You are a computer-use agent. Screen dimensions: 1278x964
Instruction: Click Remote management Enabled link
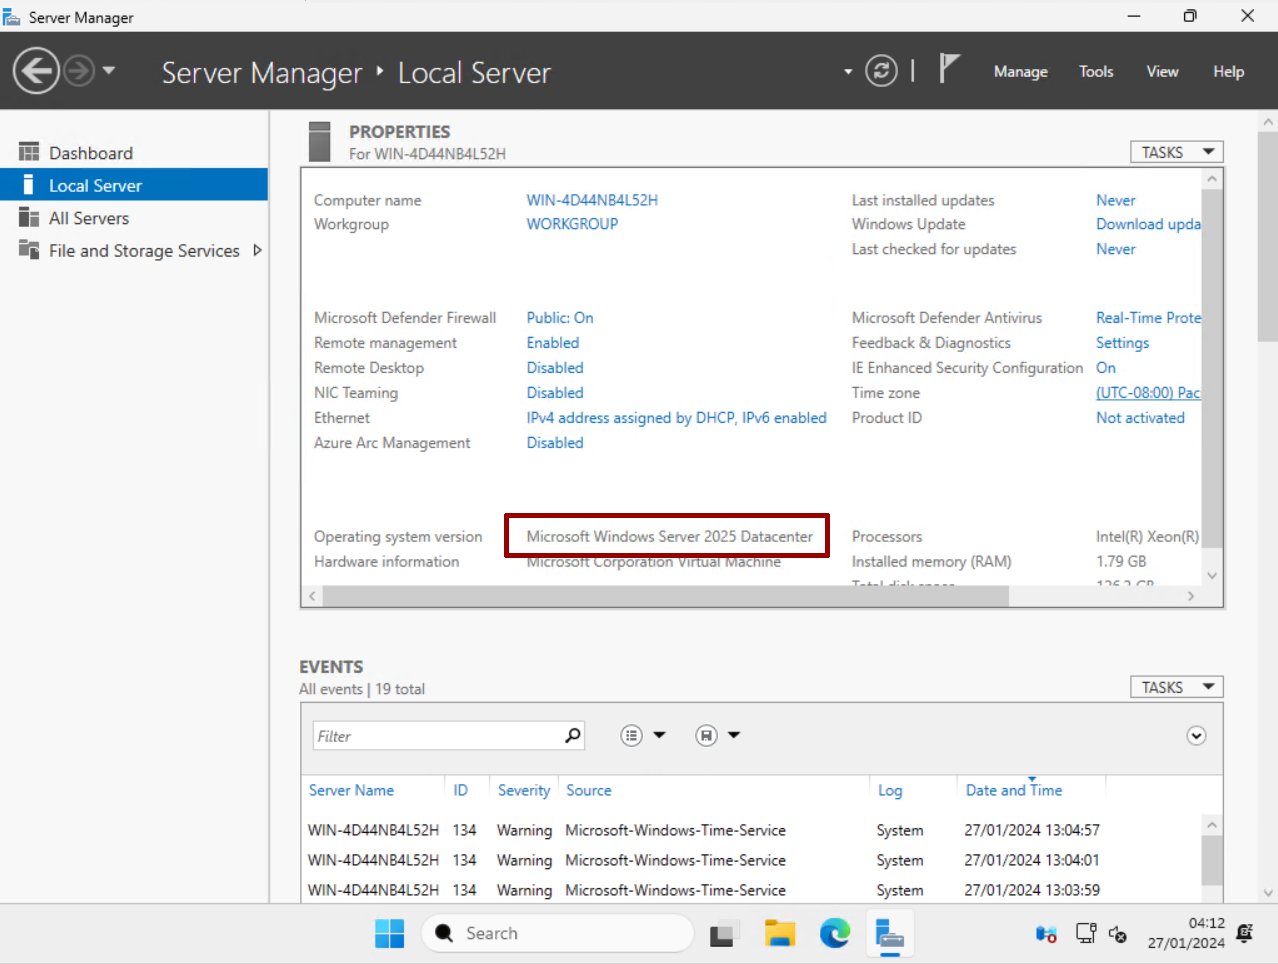[553, 343]
